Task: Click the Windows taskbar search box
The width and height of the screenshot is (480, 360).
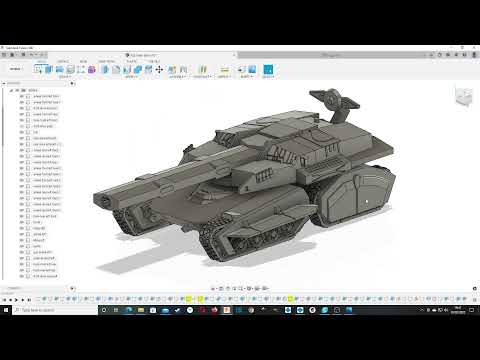Action: click(55, 310)
